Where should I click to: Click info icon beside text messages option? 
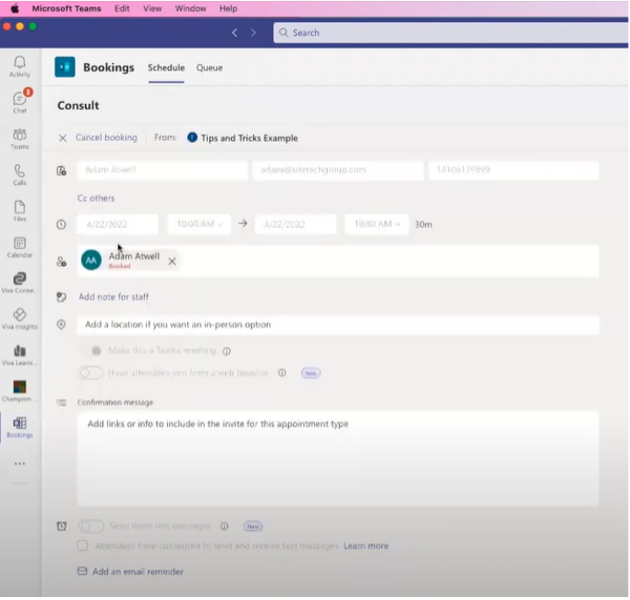coord(225,526)
